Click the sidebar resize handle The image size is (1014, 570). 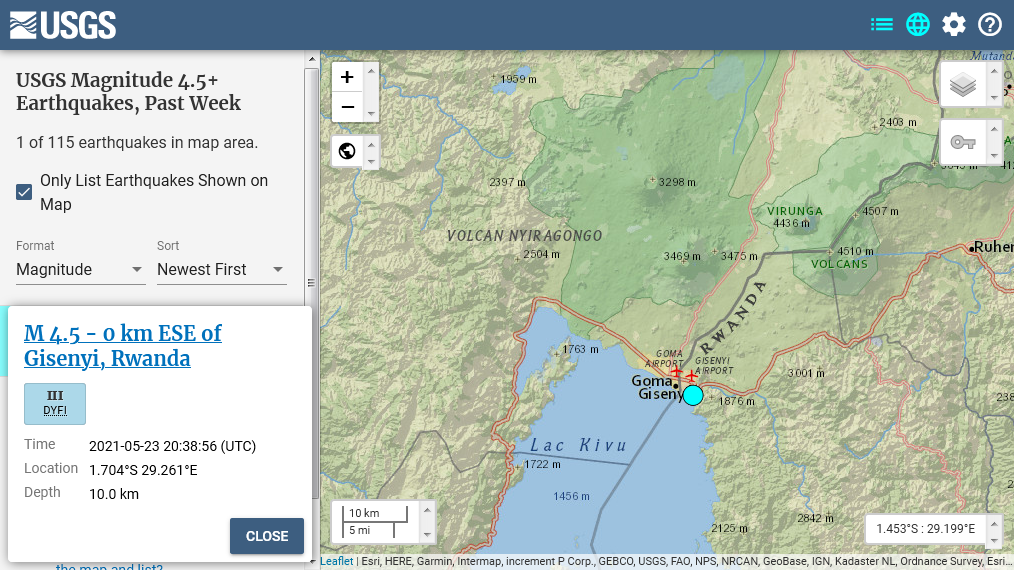311,283
